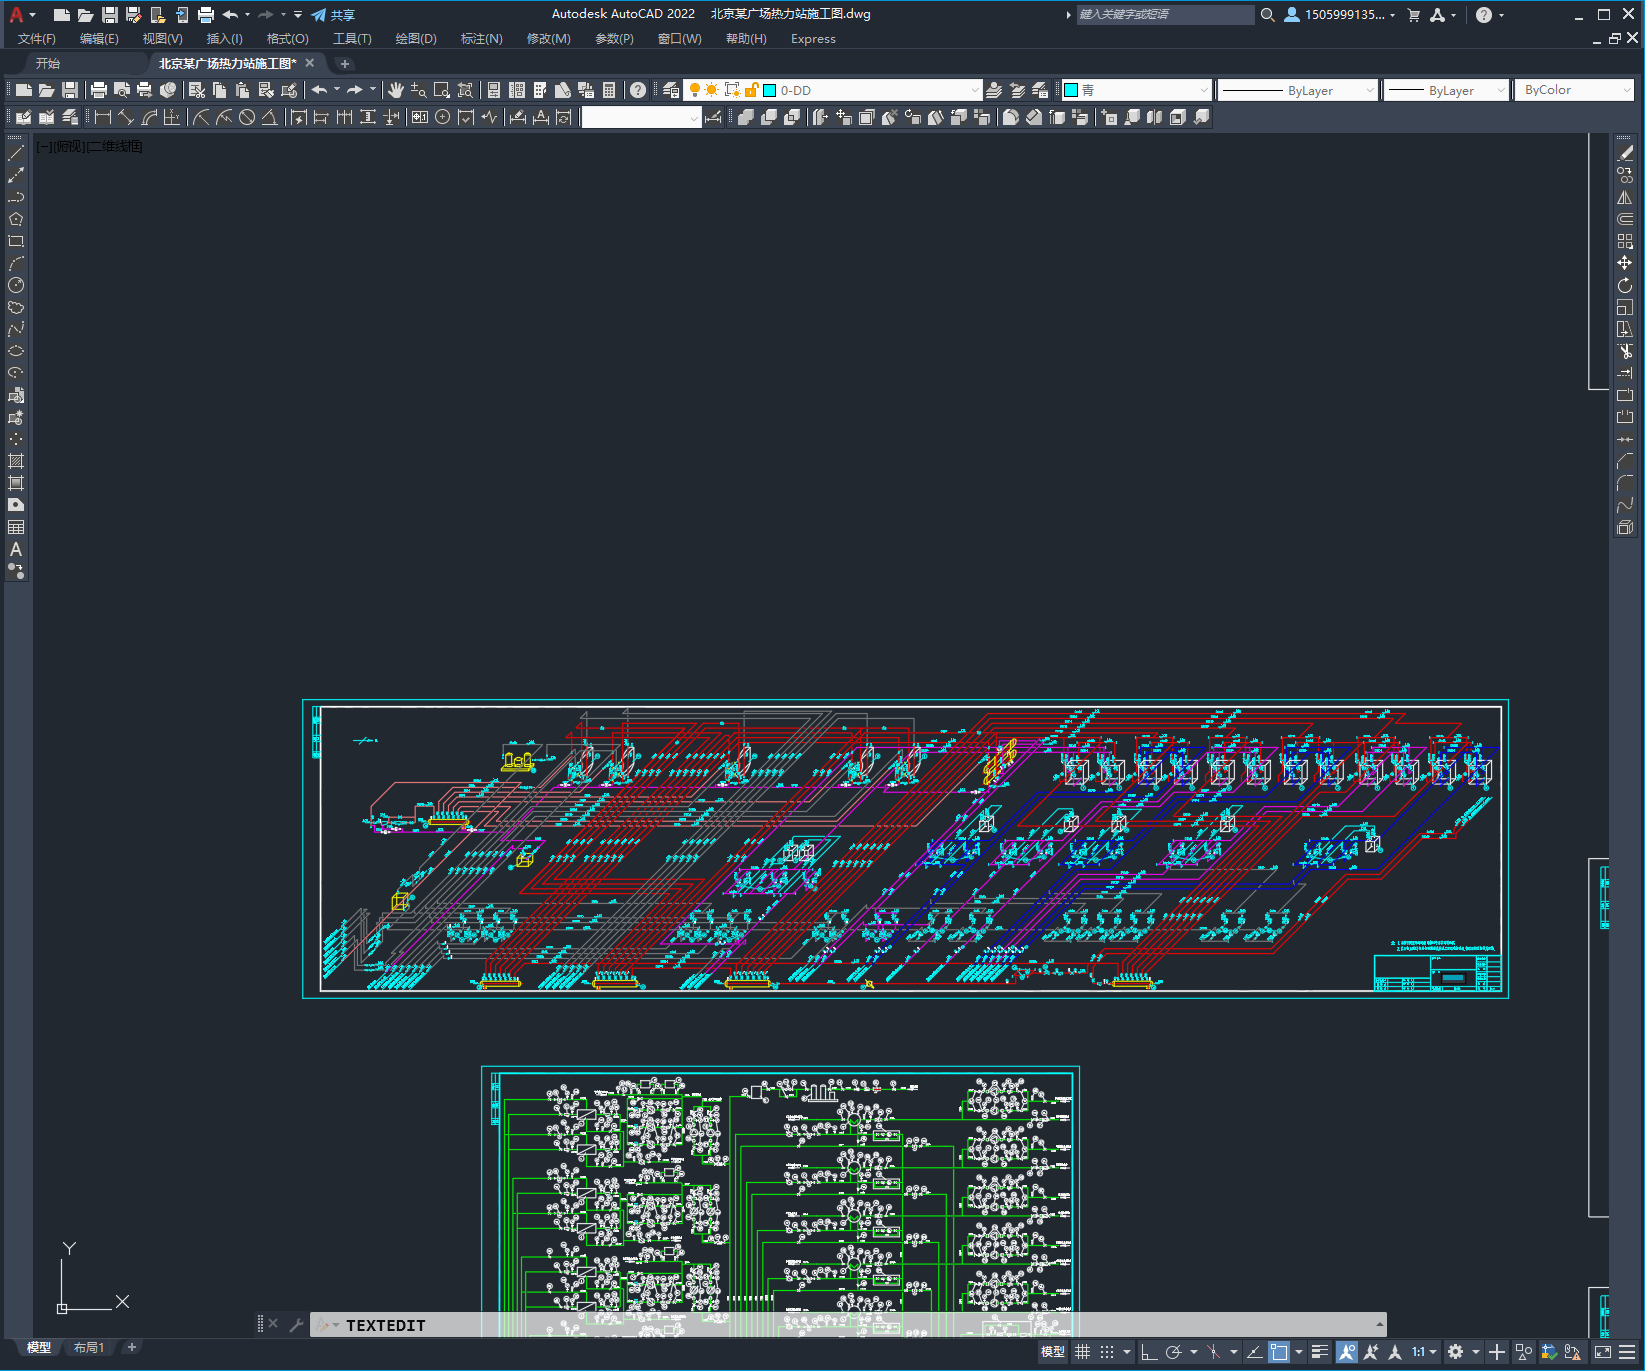Open the color control dropdown
Screen dimensions: 1645x1371
pyautogui.click(x=1136, y=90)
